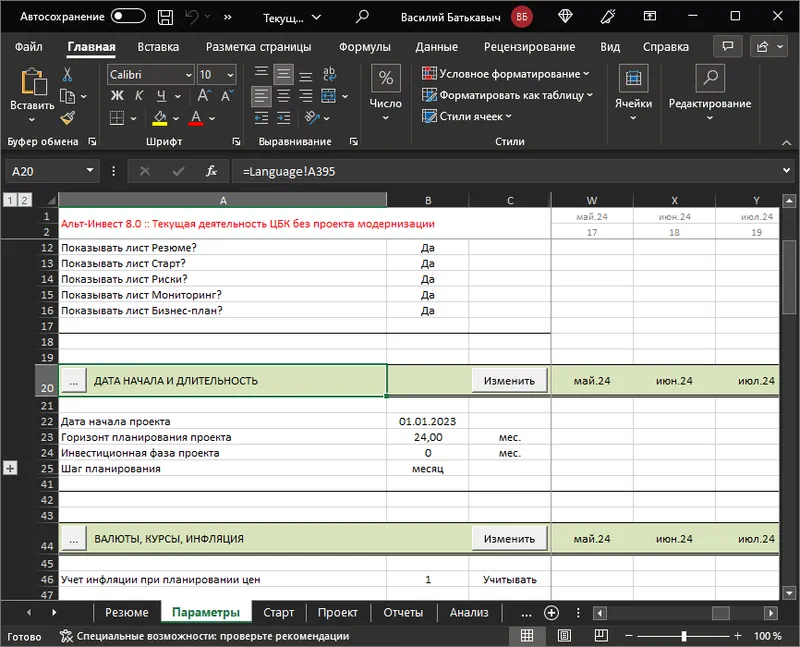The width and height of the screenshot is (800, 647).
Task: Open the Число percent group
Action: pyautogui.click(x=386, y=93)
